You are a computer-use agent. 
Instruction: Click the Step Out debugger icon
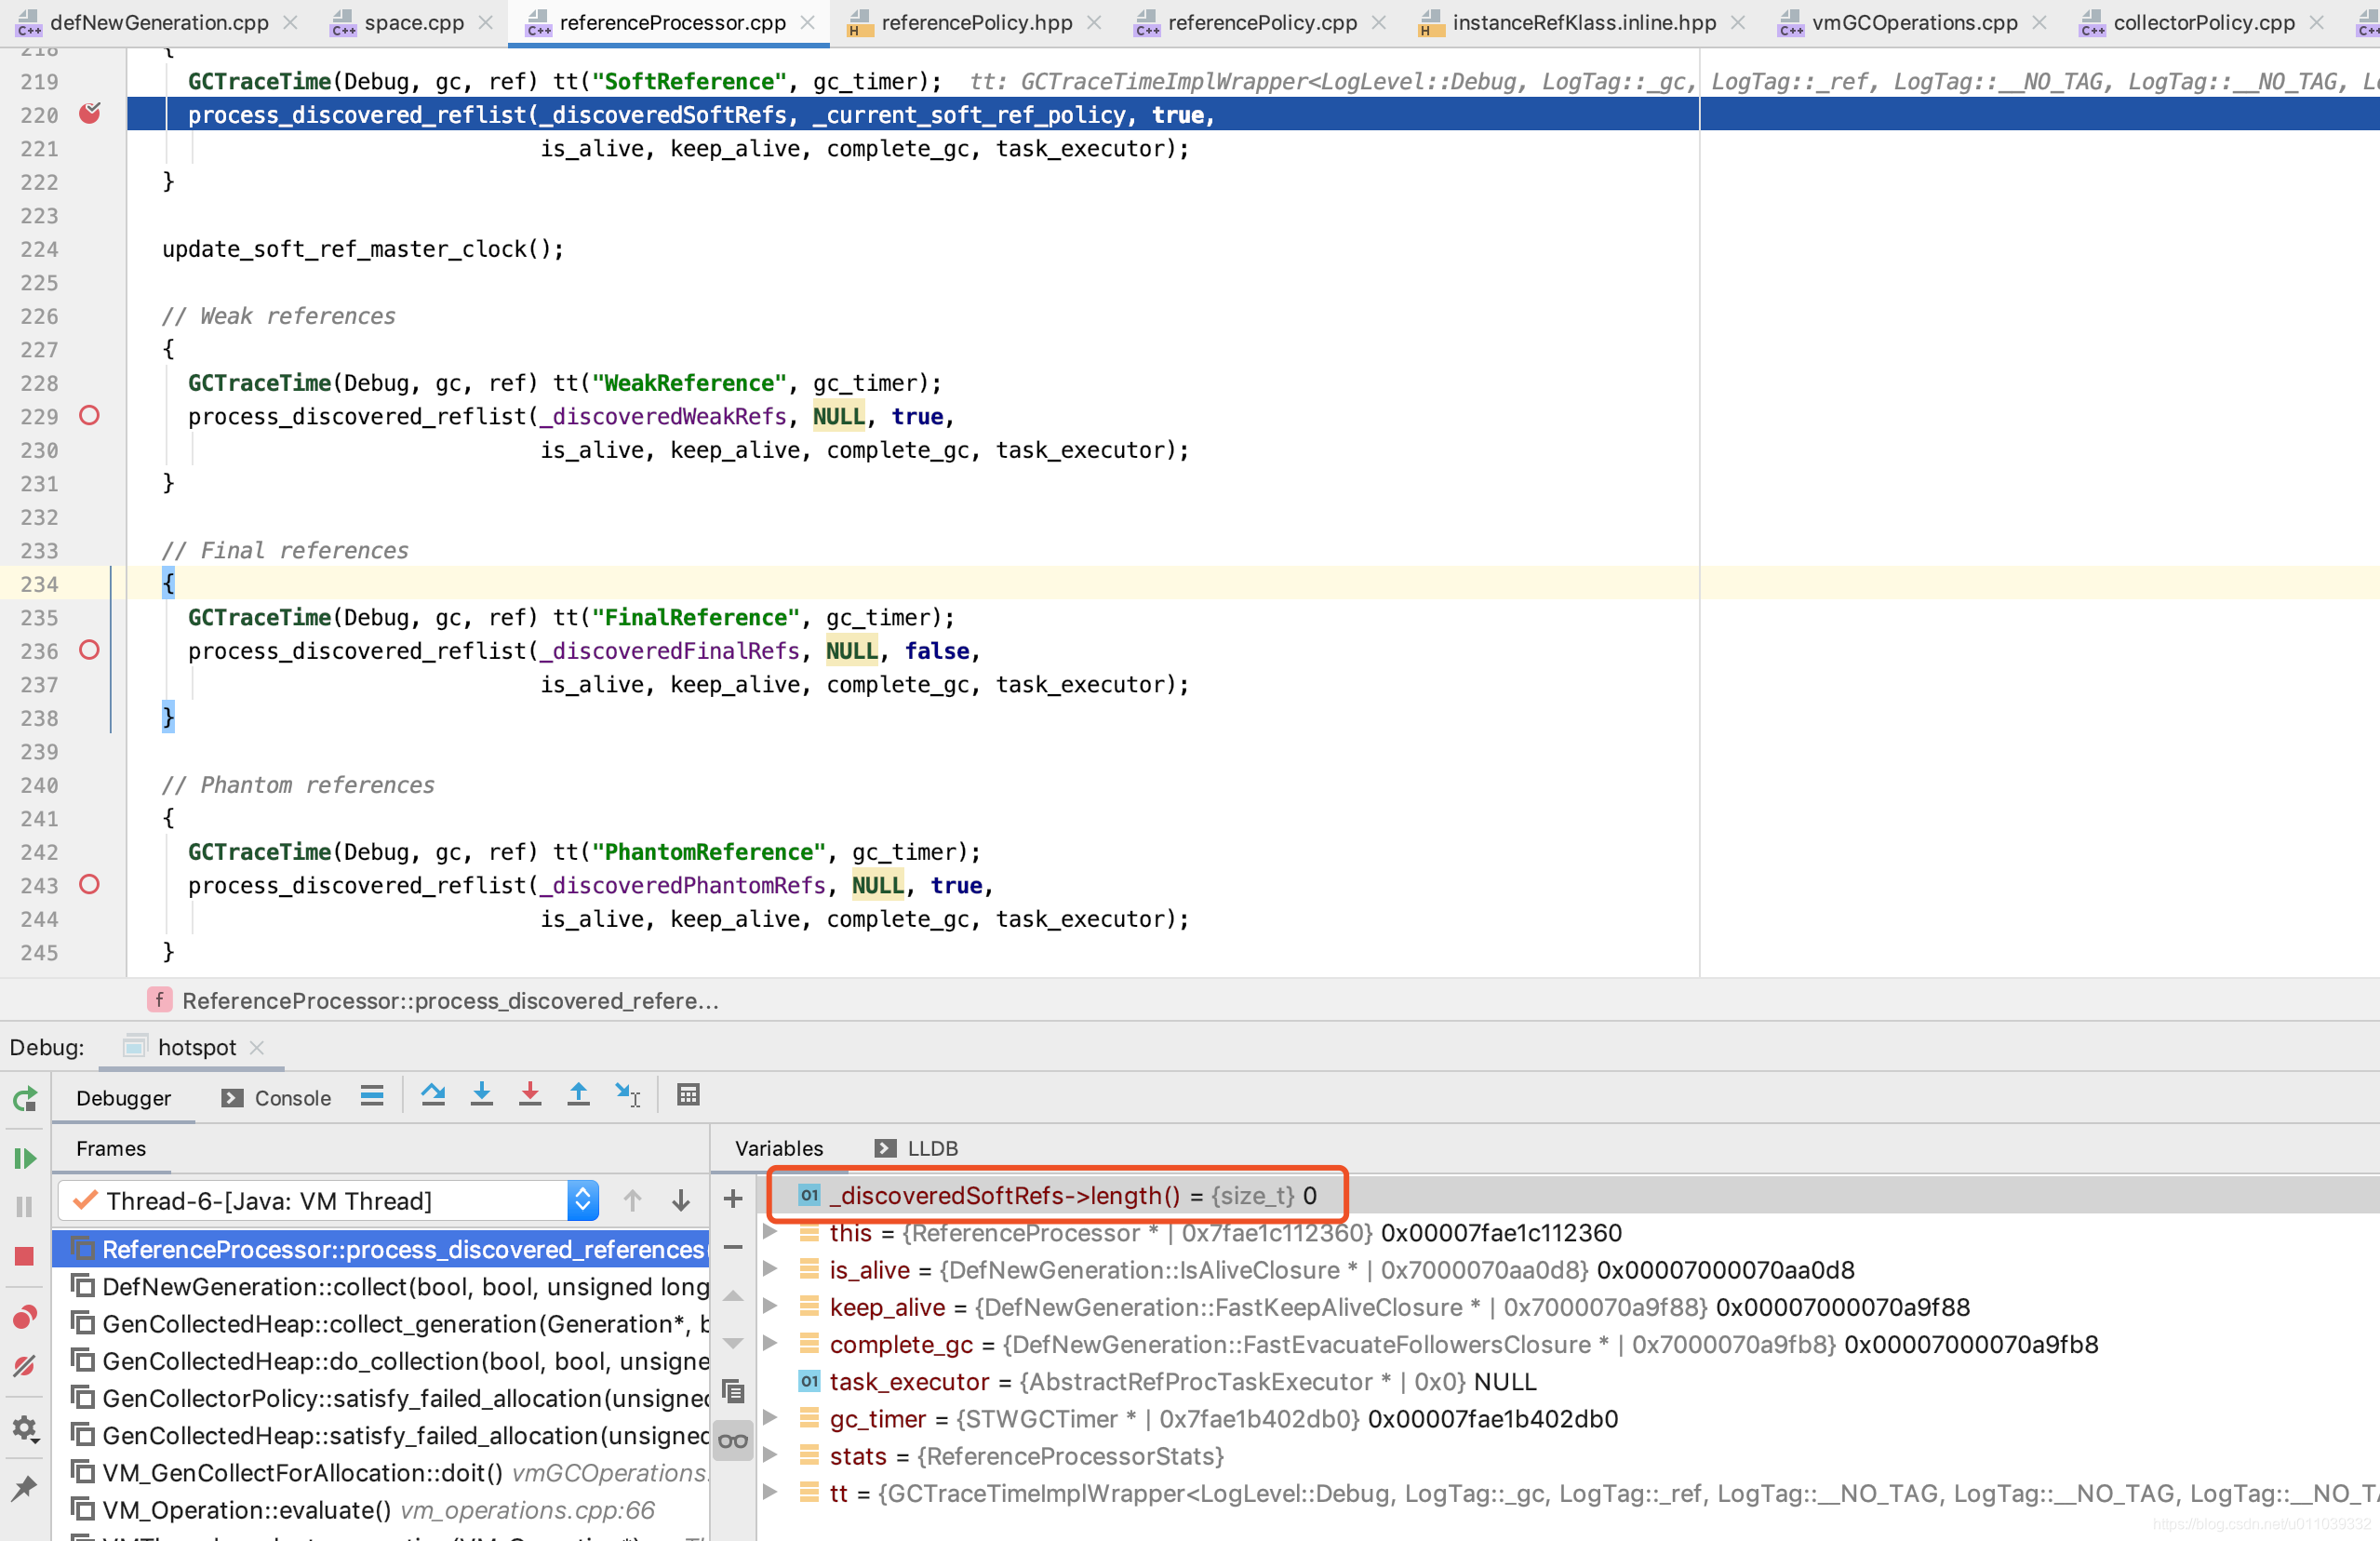[x=578, y=1095]
